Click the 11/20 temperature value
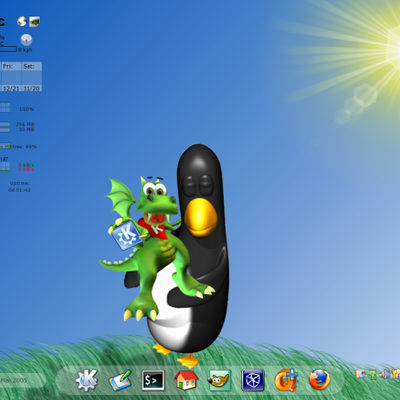 (x=32, y=88)
